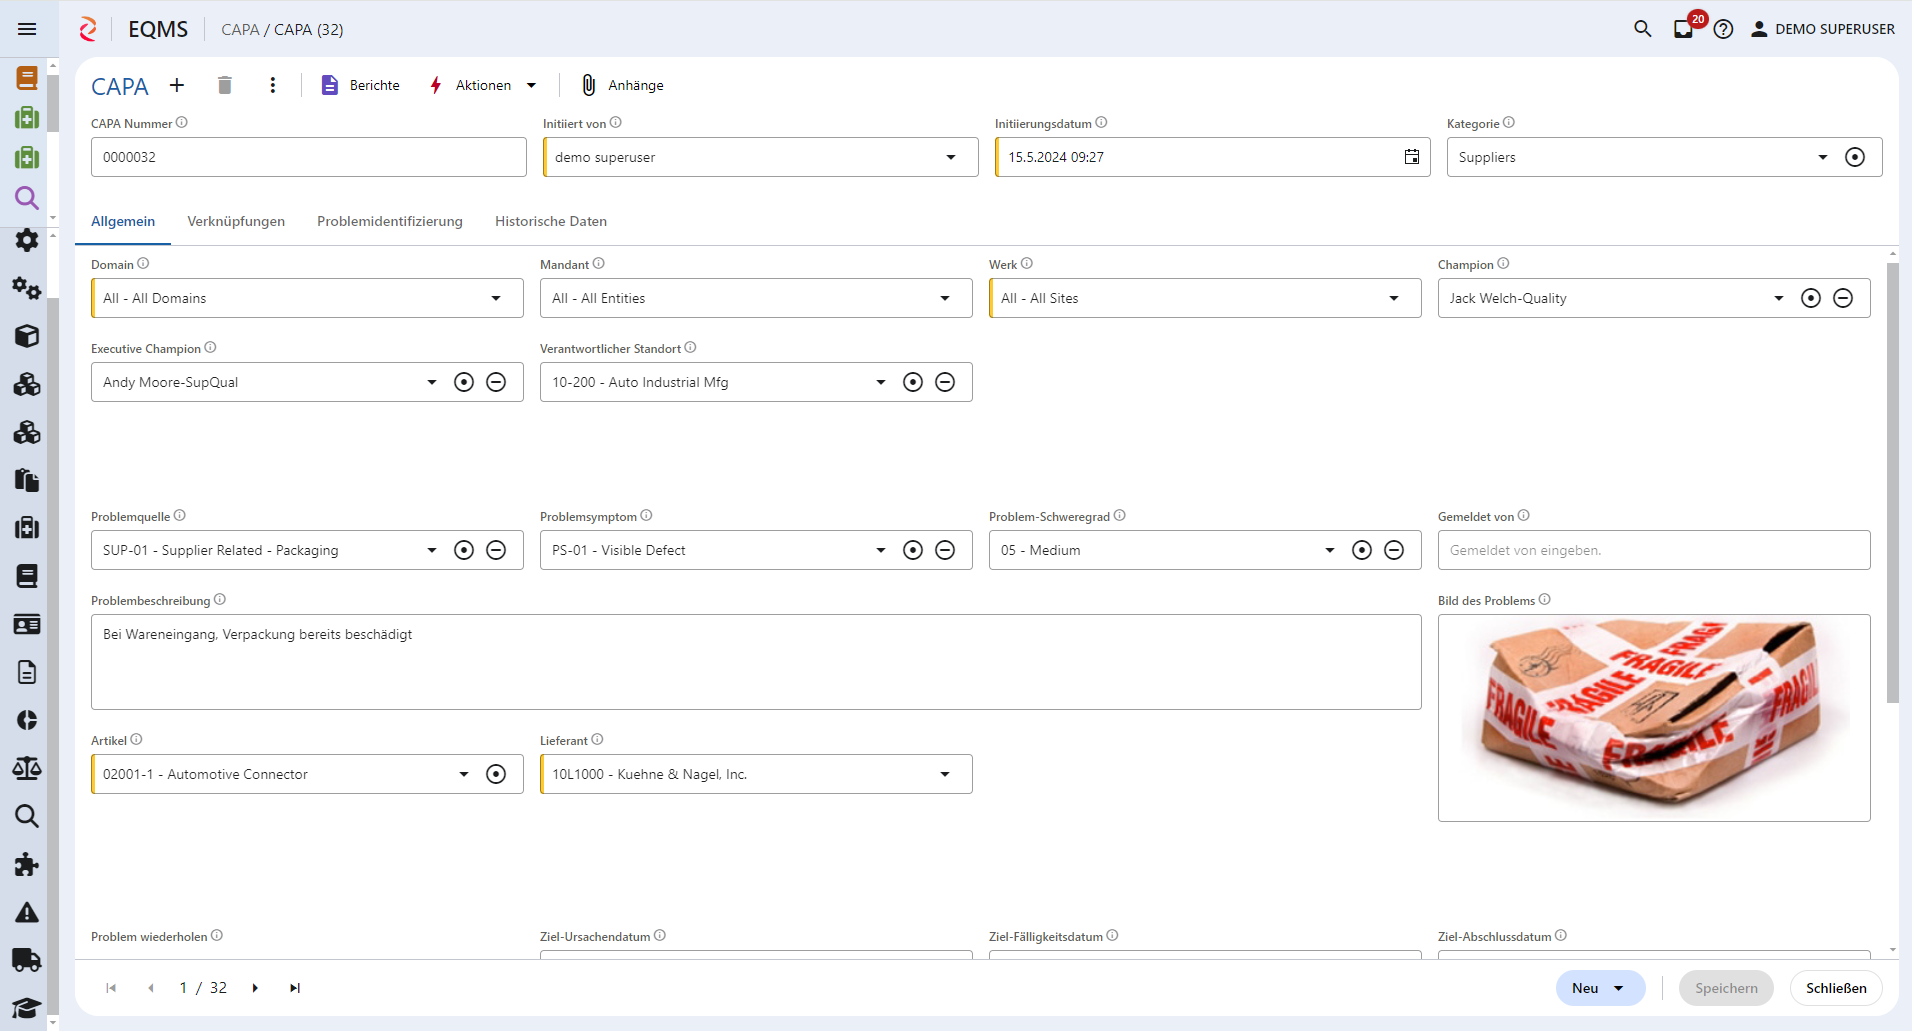Open the calendar picker for Initiierungsdatum
This screenshot has width=1912, height=1031.
tap(1412, 157)
